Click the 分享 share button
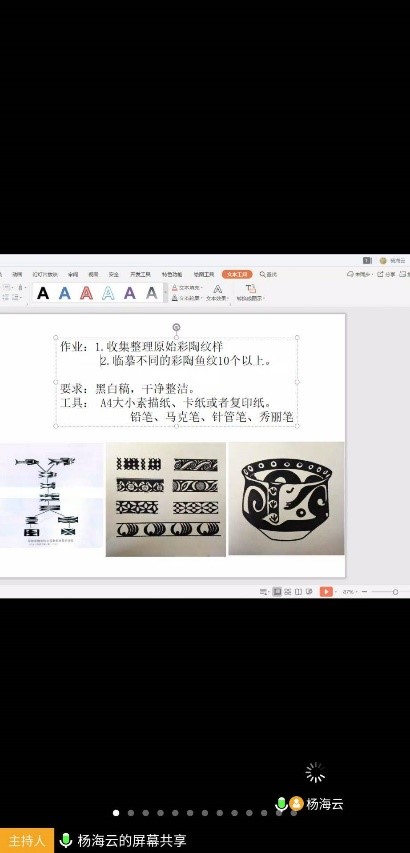This screenshot has width=410, height=853. [387, 274]
